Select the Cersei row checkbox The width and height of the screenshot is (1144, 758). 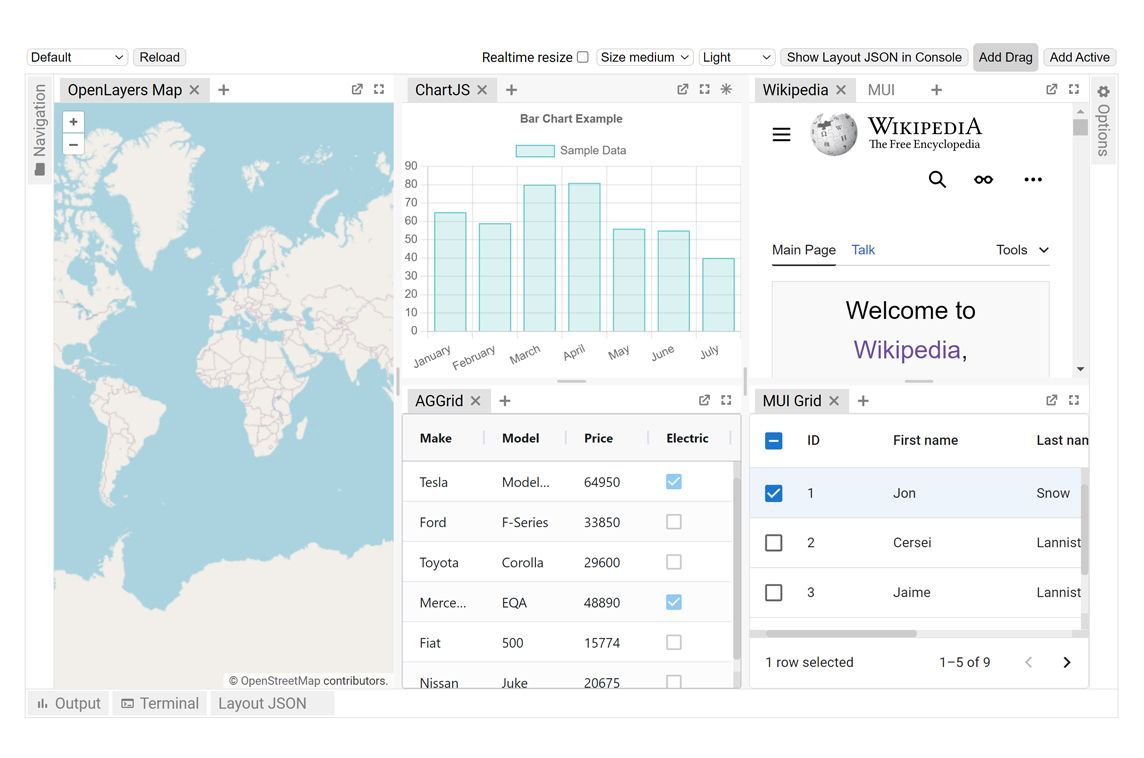[773, 543]
